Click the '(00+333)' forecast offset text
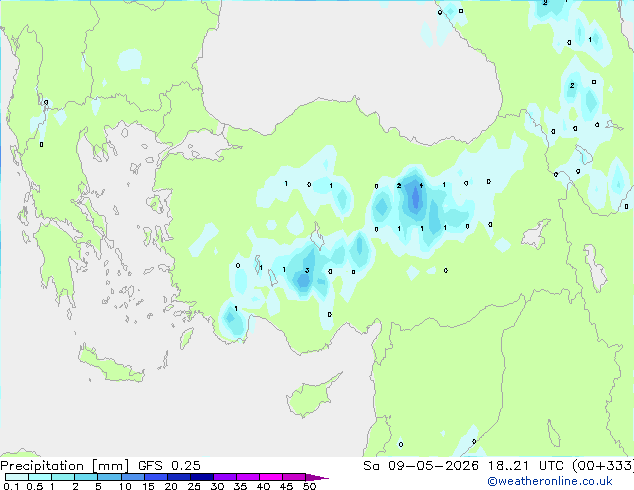The width and height of the screenshot is (634, 490). coord(602,466)
